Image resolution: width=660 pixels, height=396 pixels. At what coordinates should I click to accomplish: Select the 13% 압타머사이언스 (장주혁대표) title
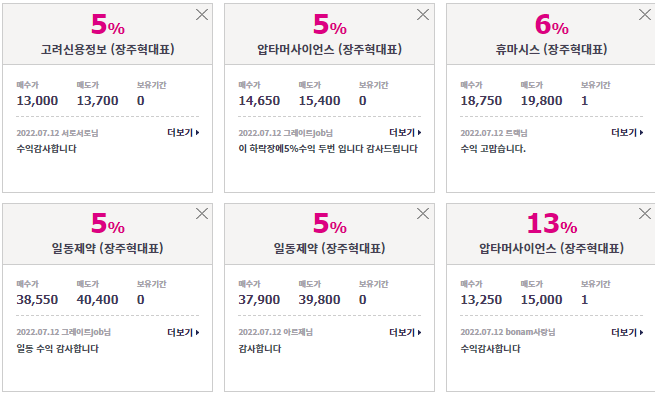[551, 248]
